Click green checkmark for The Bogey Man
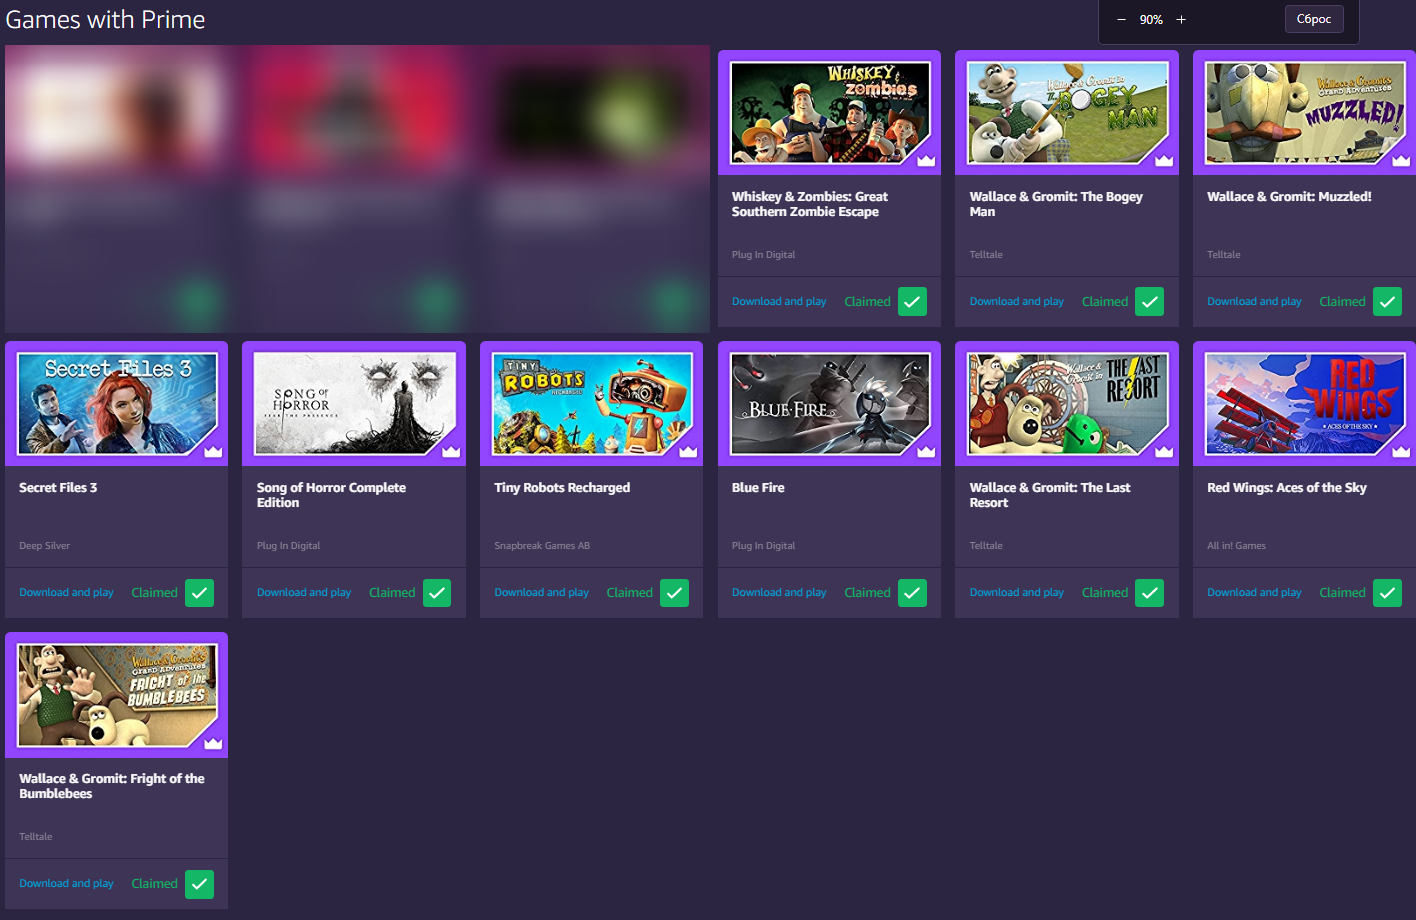1416x920 pixels. tap(1150, 302)
